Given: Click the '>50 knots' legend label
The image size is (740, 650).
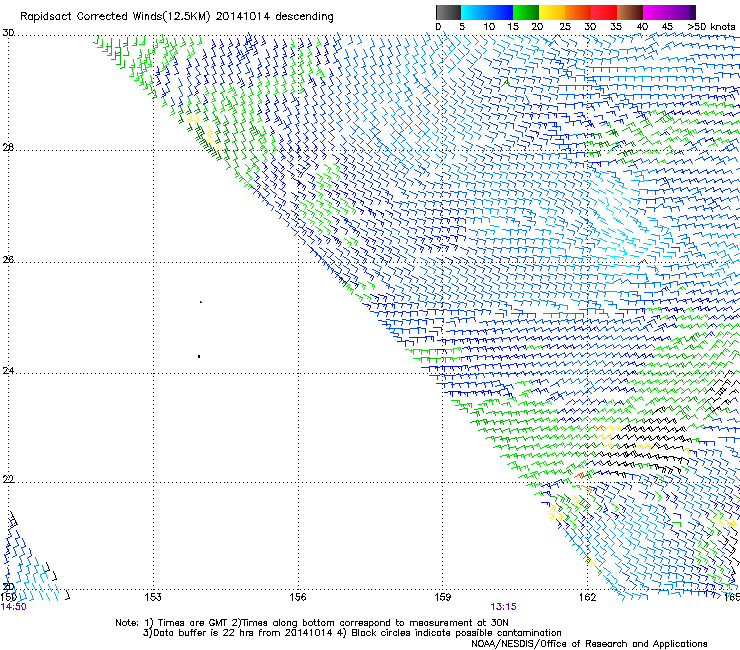Looking at the screenshot, I should (x=711, y=27).
